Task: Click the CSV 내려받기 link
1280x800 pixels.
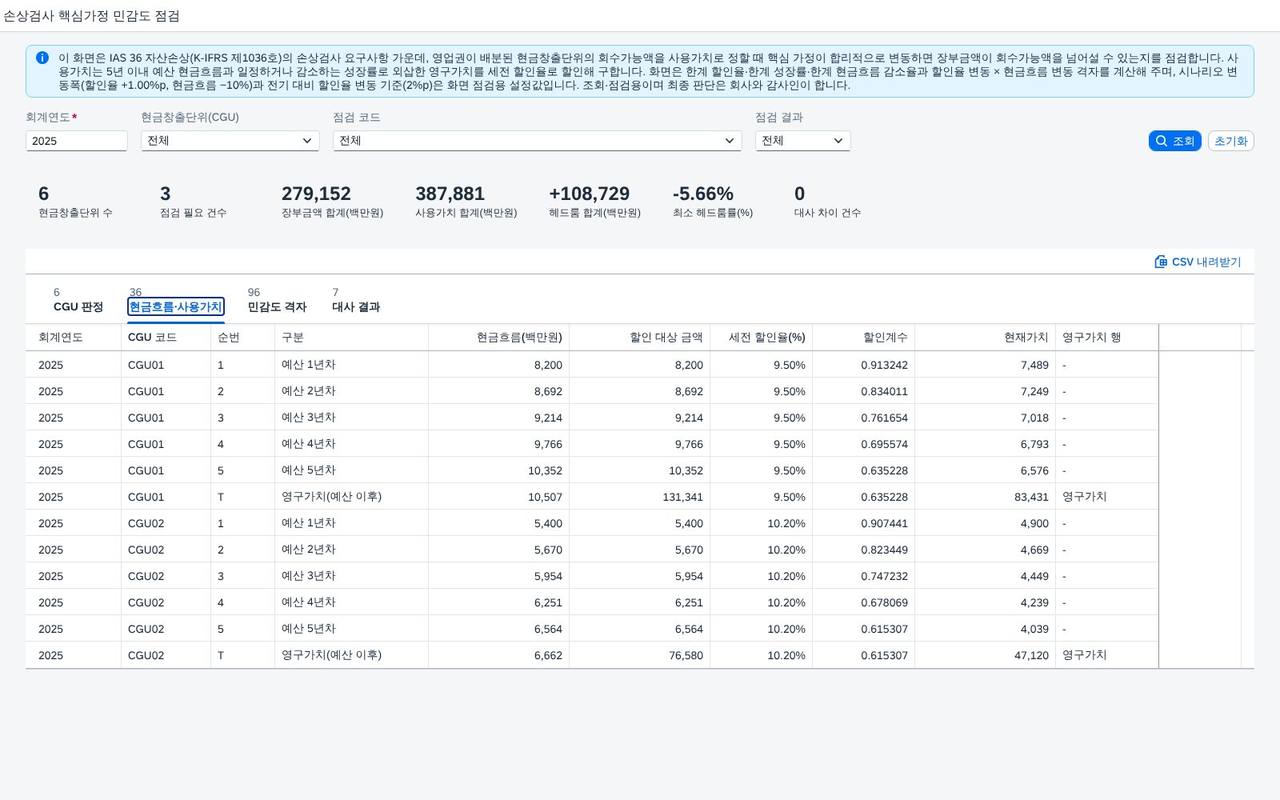Action: coord(1198,262)
